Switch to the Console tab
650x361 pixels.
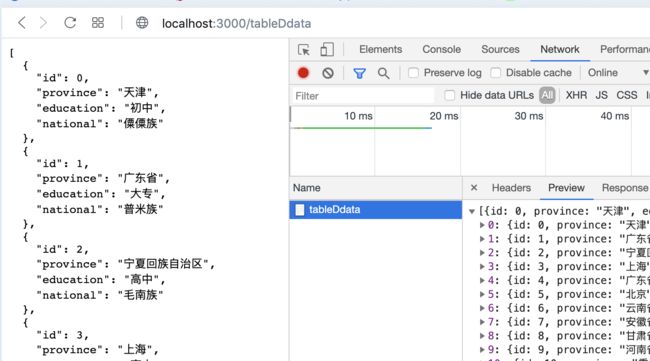pyautogui.click(x=441, y=49)
